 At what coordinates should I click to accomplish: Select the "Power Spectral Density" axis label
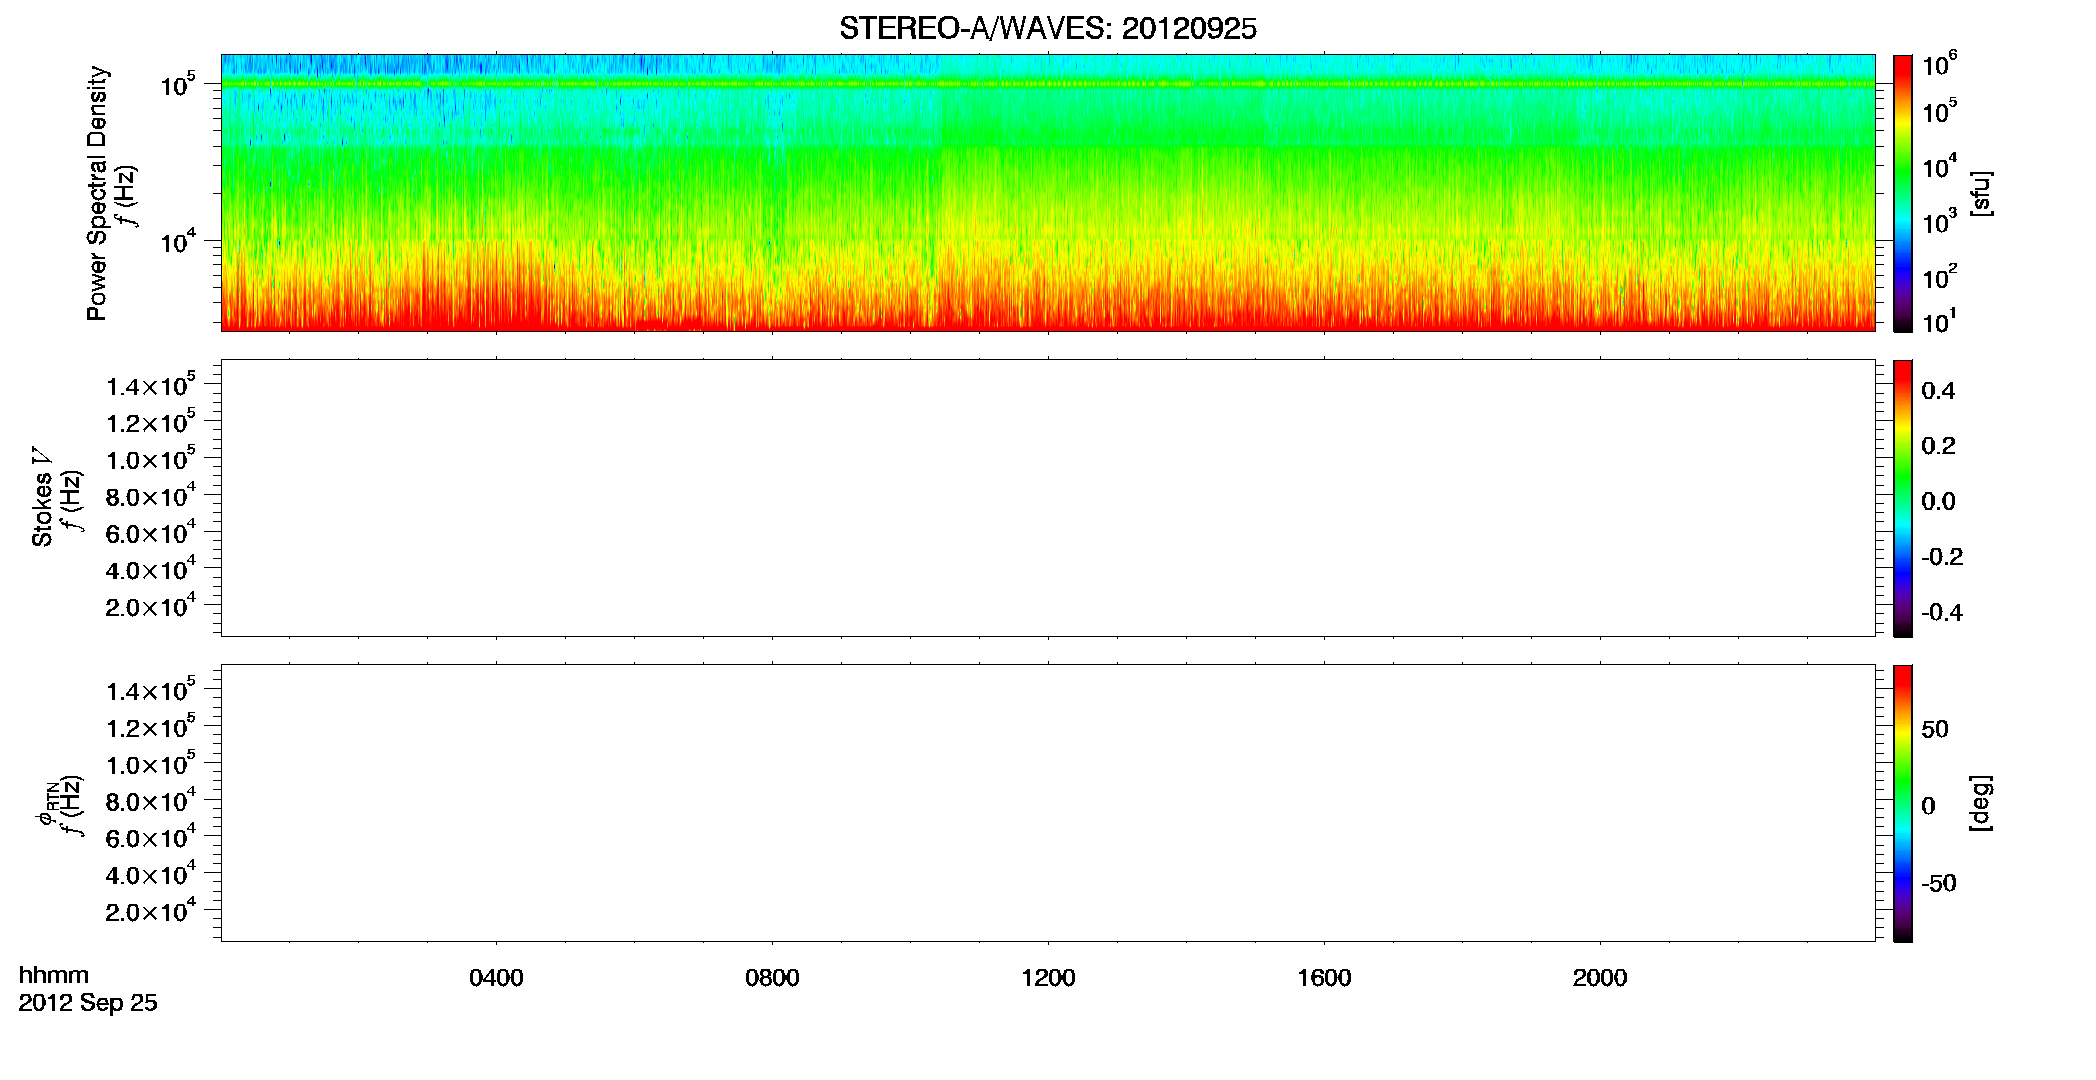[97, 193]
